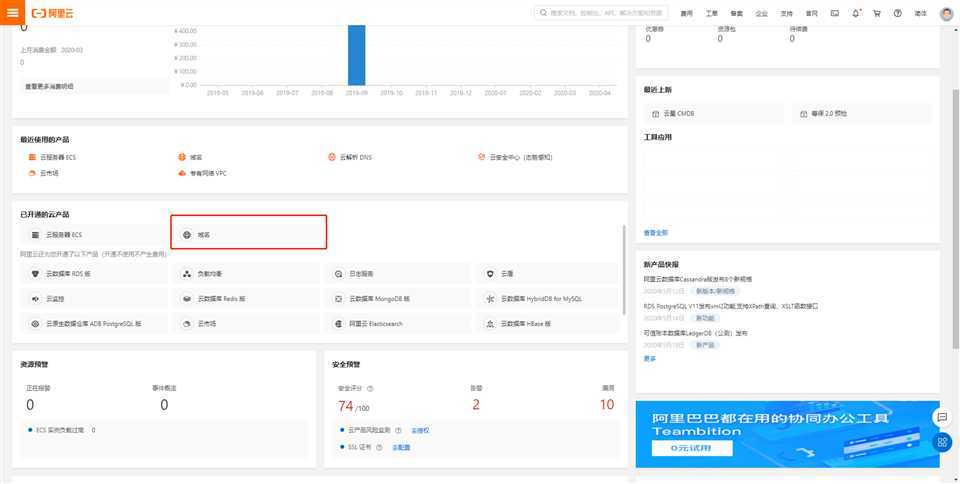Open the 工单 menu in top bar
Screen dimensions: 960x484
(x=711, y=13)
